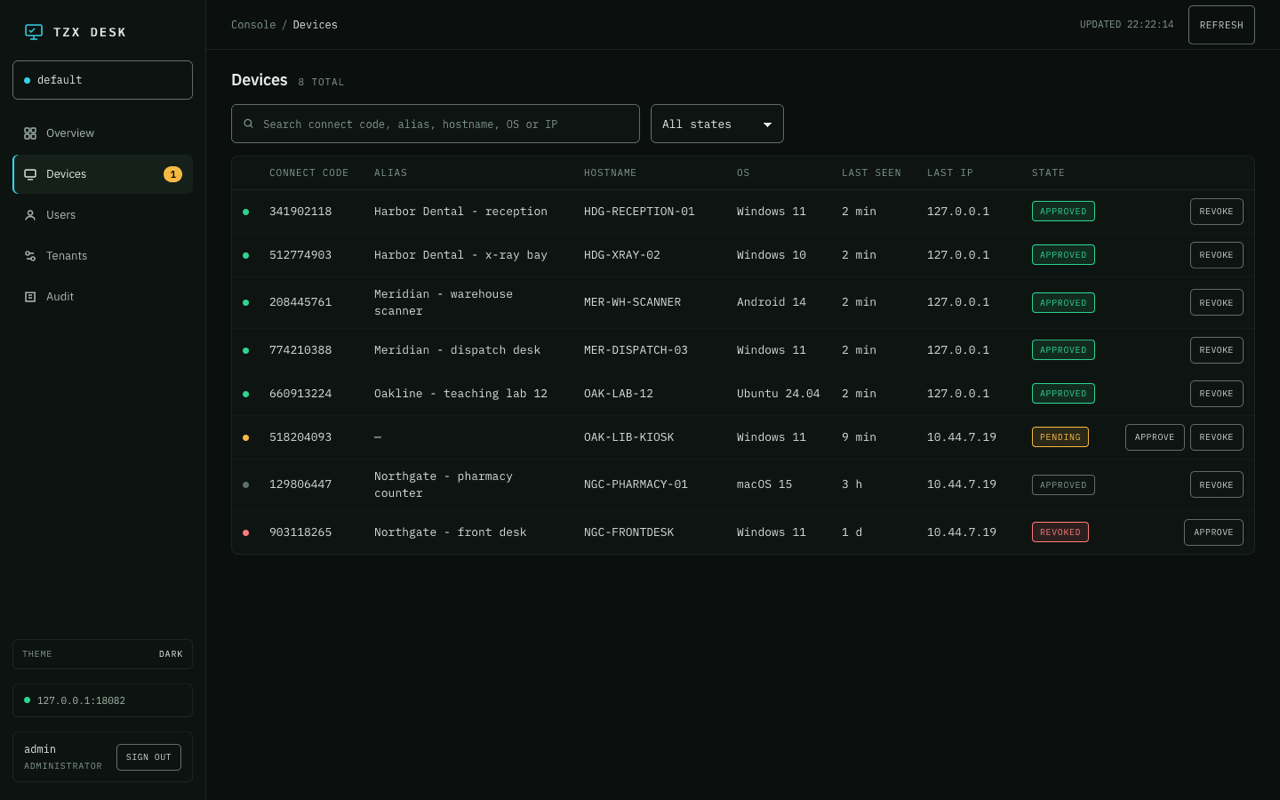
Task: Open the Users page
Action: pos(102,215)
